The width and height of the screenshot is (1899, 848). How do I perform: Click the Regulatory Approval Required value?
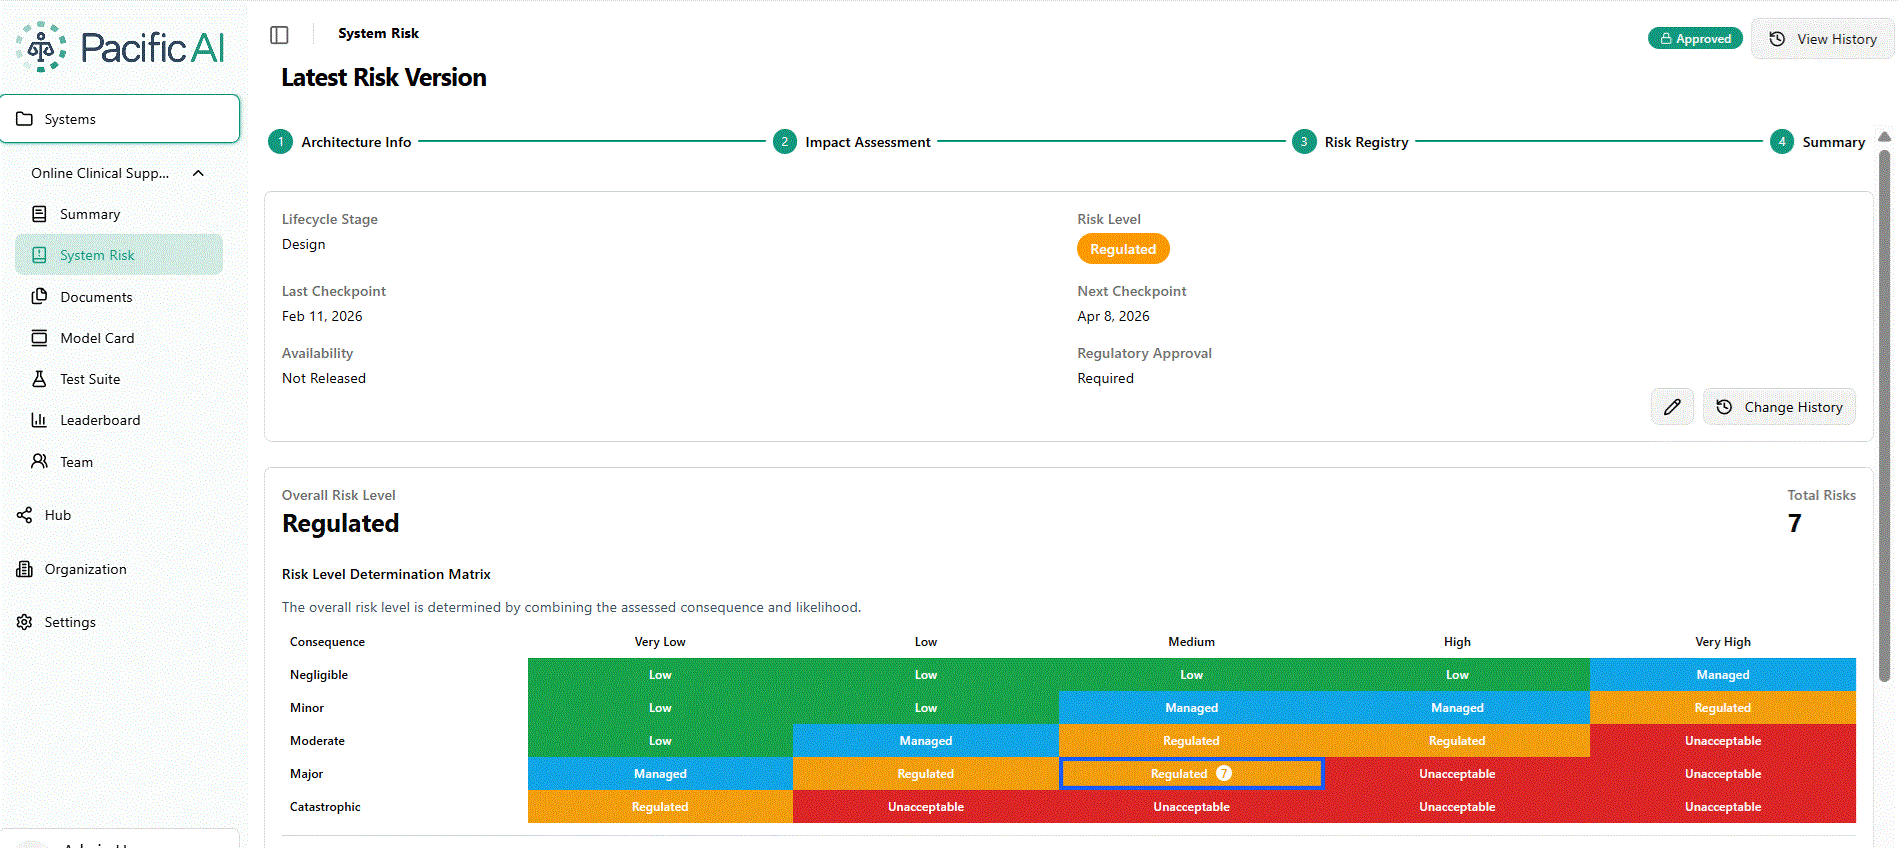click(1105, 378)
